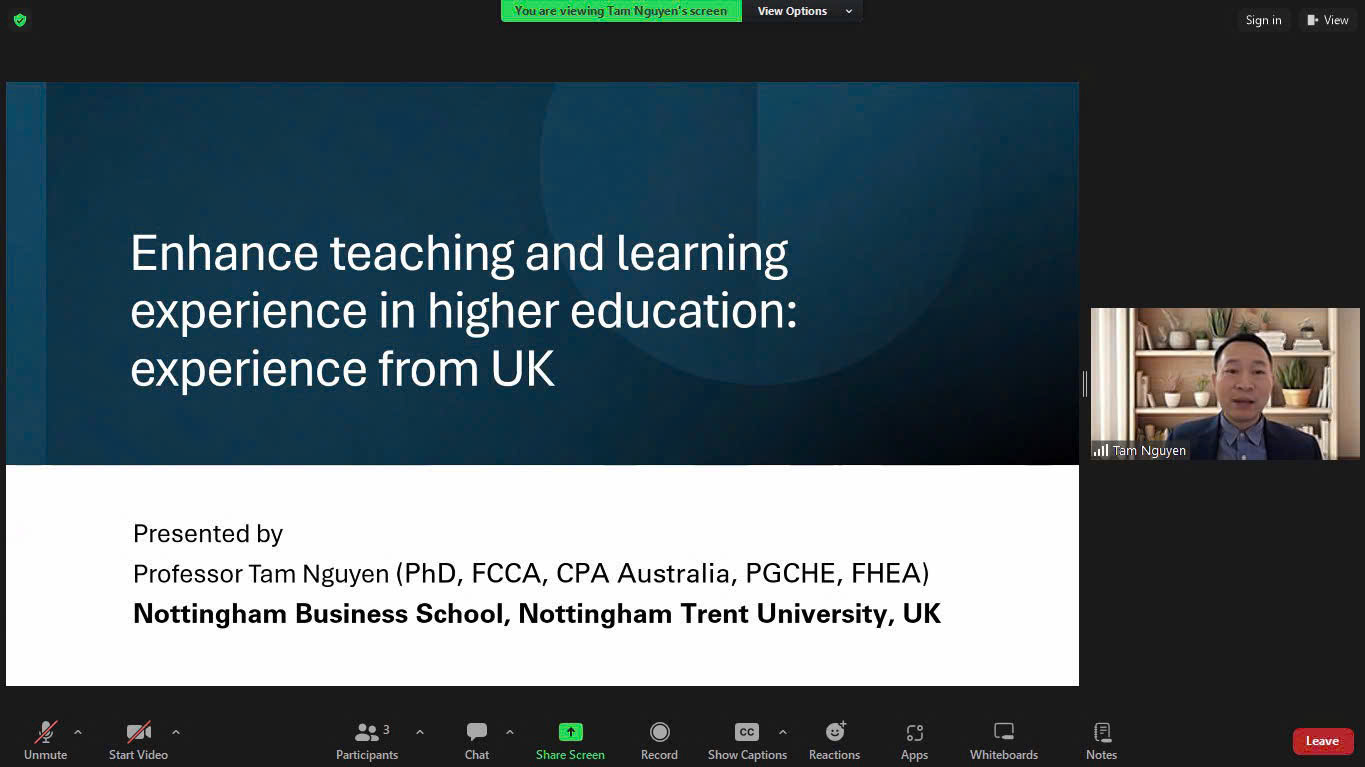Start recording with the Record button
Image resolution: width=1365 pixels, height=767 pixels.
pos(659,741)
